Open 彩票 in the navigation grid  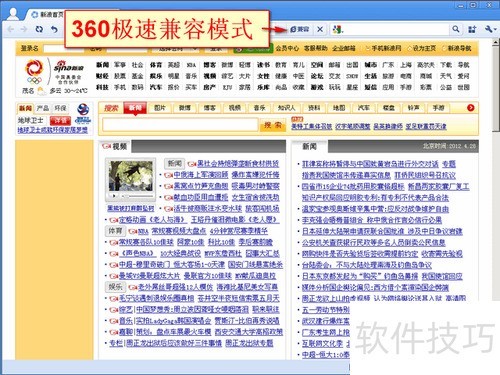pyautogui.click(x=426, y=87)
